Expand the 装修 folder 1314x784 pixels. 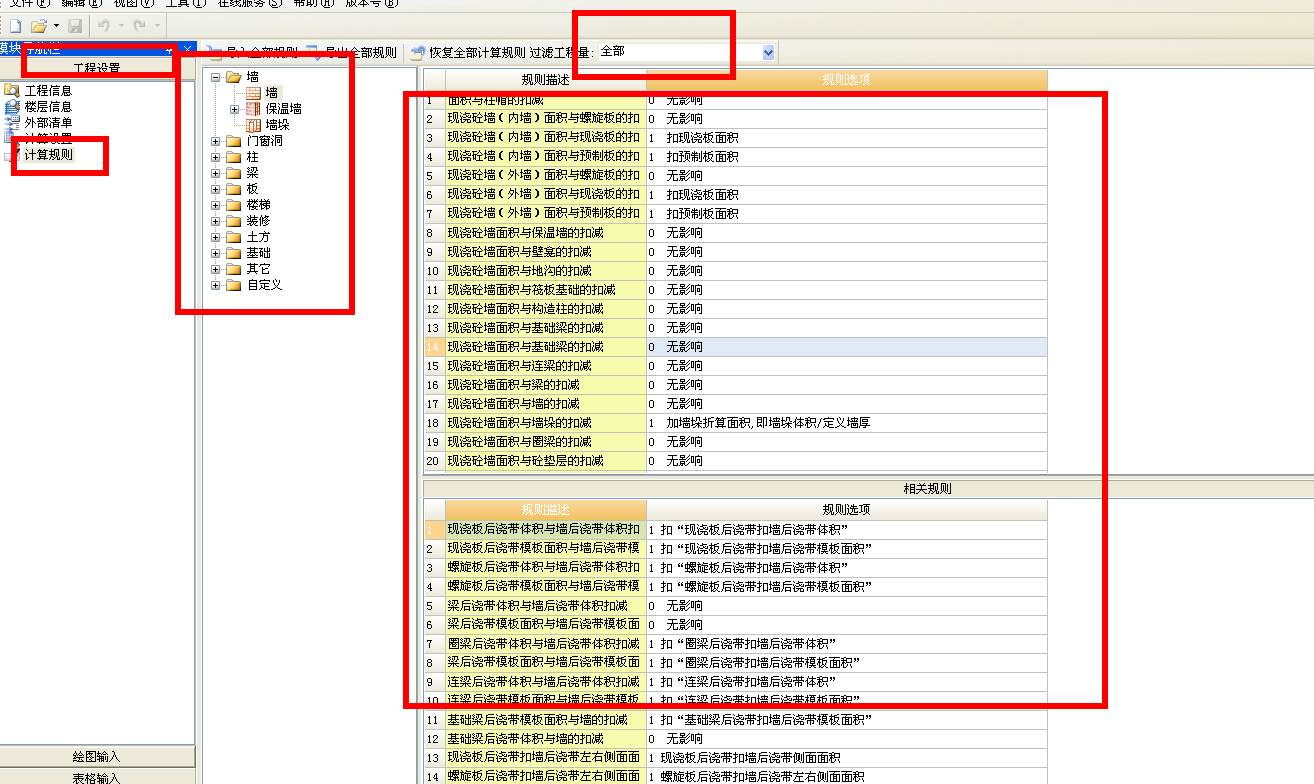tap(216, 221)
